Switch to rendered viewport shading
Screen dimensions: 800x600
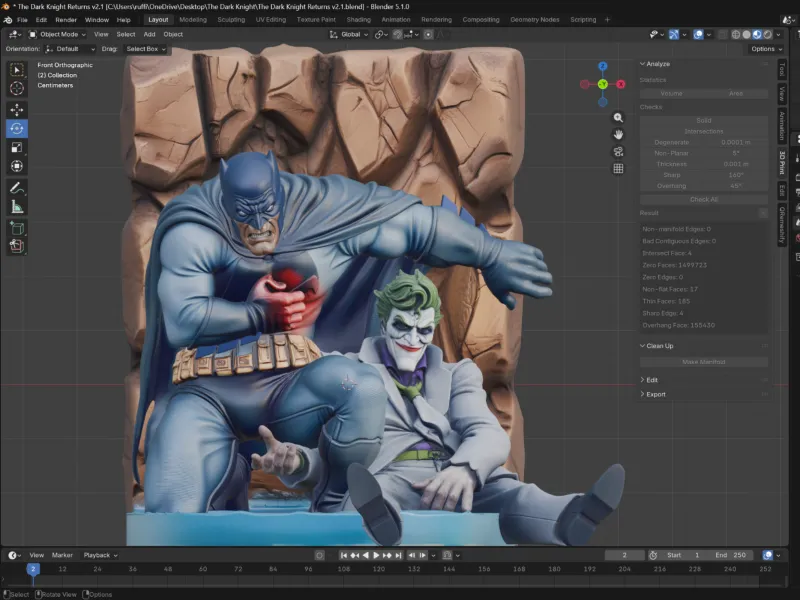point(767,34)
